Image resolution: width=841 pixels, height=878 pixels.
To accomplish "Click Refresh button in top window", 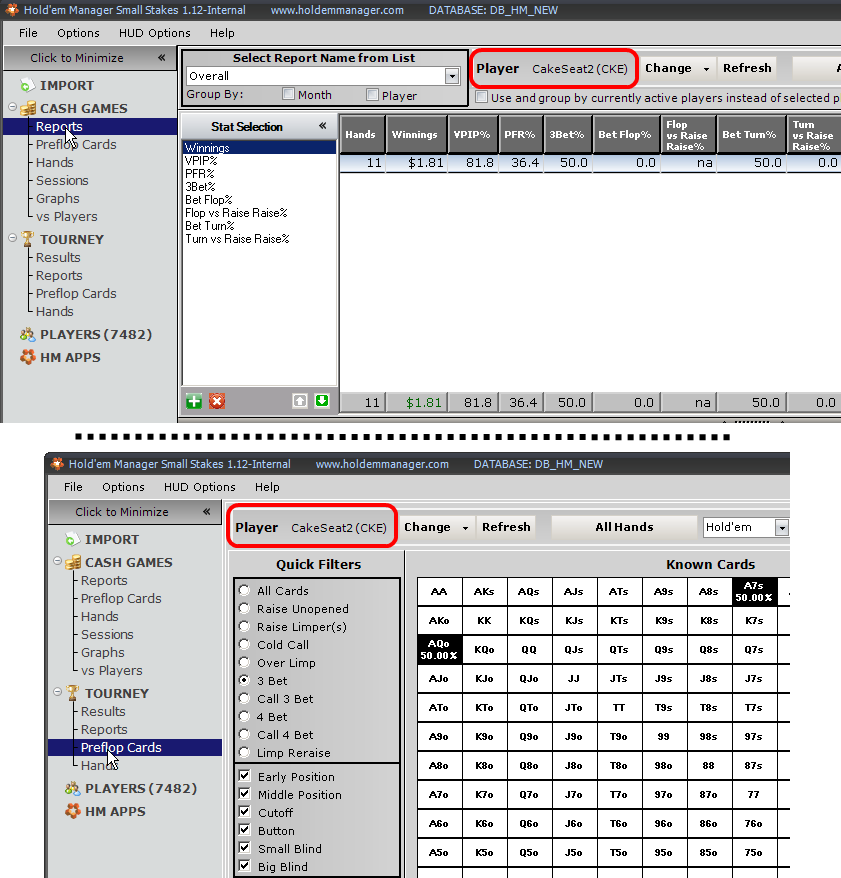I will 747,68.
